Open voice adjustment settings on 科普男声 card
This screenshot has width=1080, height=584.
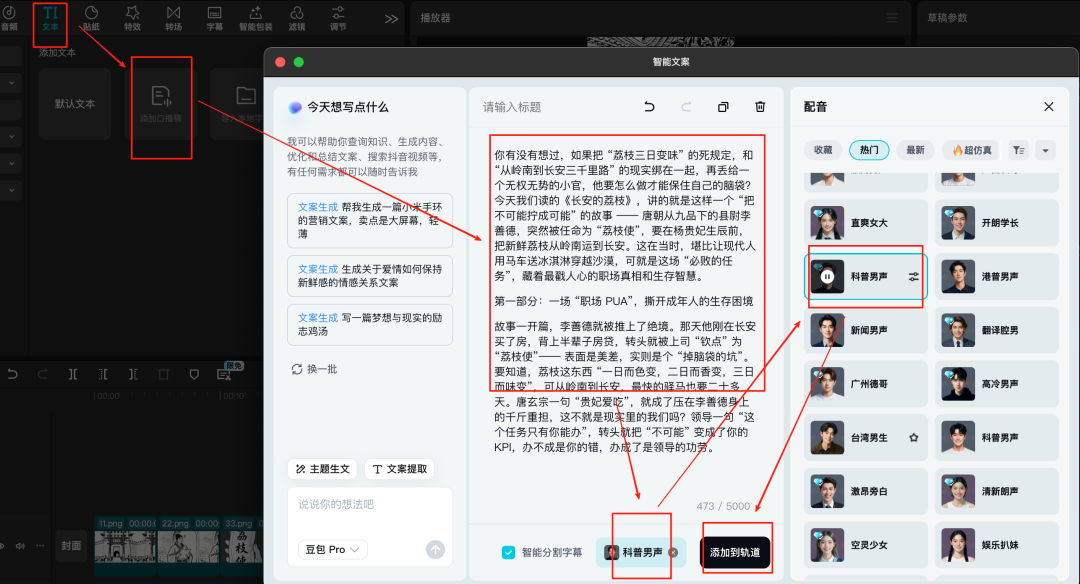[x=913, y=276]
